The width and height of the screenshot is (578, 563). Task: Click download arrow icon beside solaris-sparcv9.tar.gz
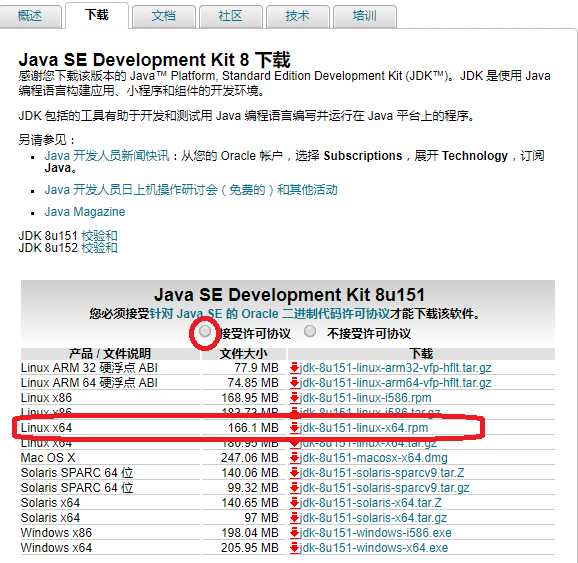tap(294, 488)
